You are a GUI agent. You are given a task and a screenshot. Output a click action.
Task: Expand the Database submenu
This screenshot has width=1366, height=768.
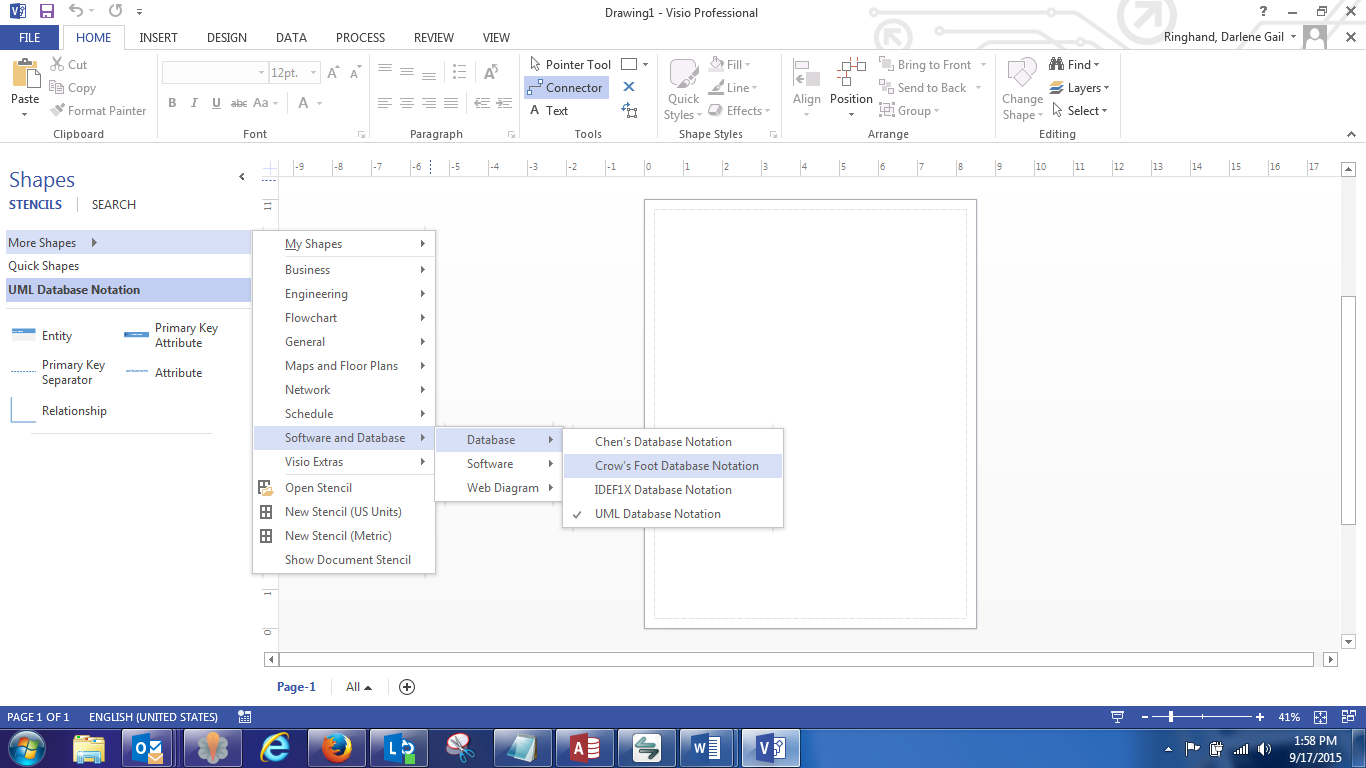[x=493, y=439]
